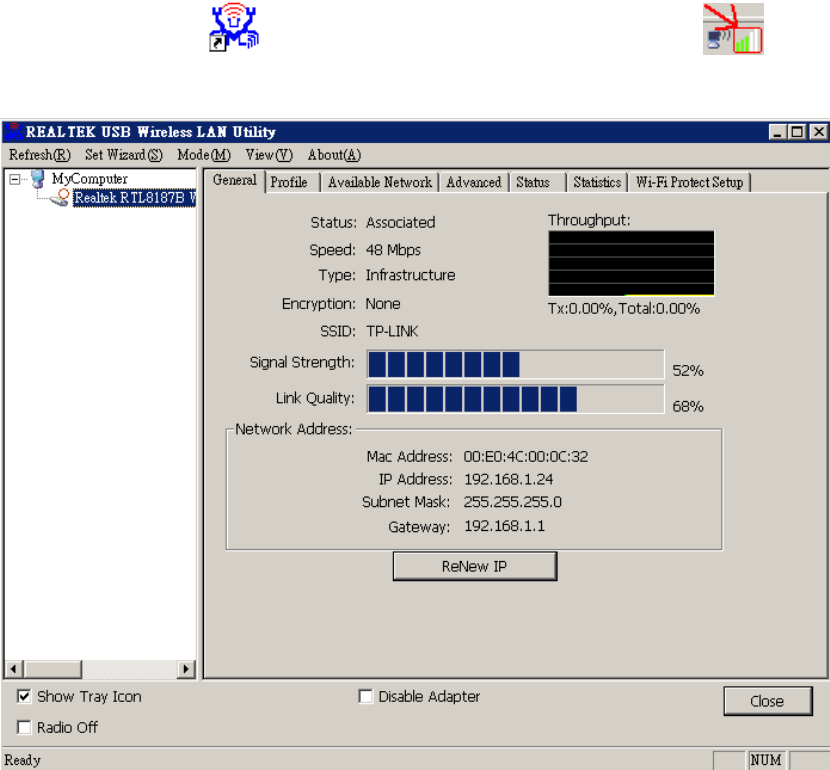
Task: Click the IP Address value 192.168.1.24
Action: pos(508,479)
